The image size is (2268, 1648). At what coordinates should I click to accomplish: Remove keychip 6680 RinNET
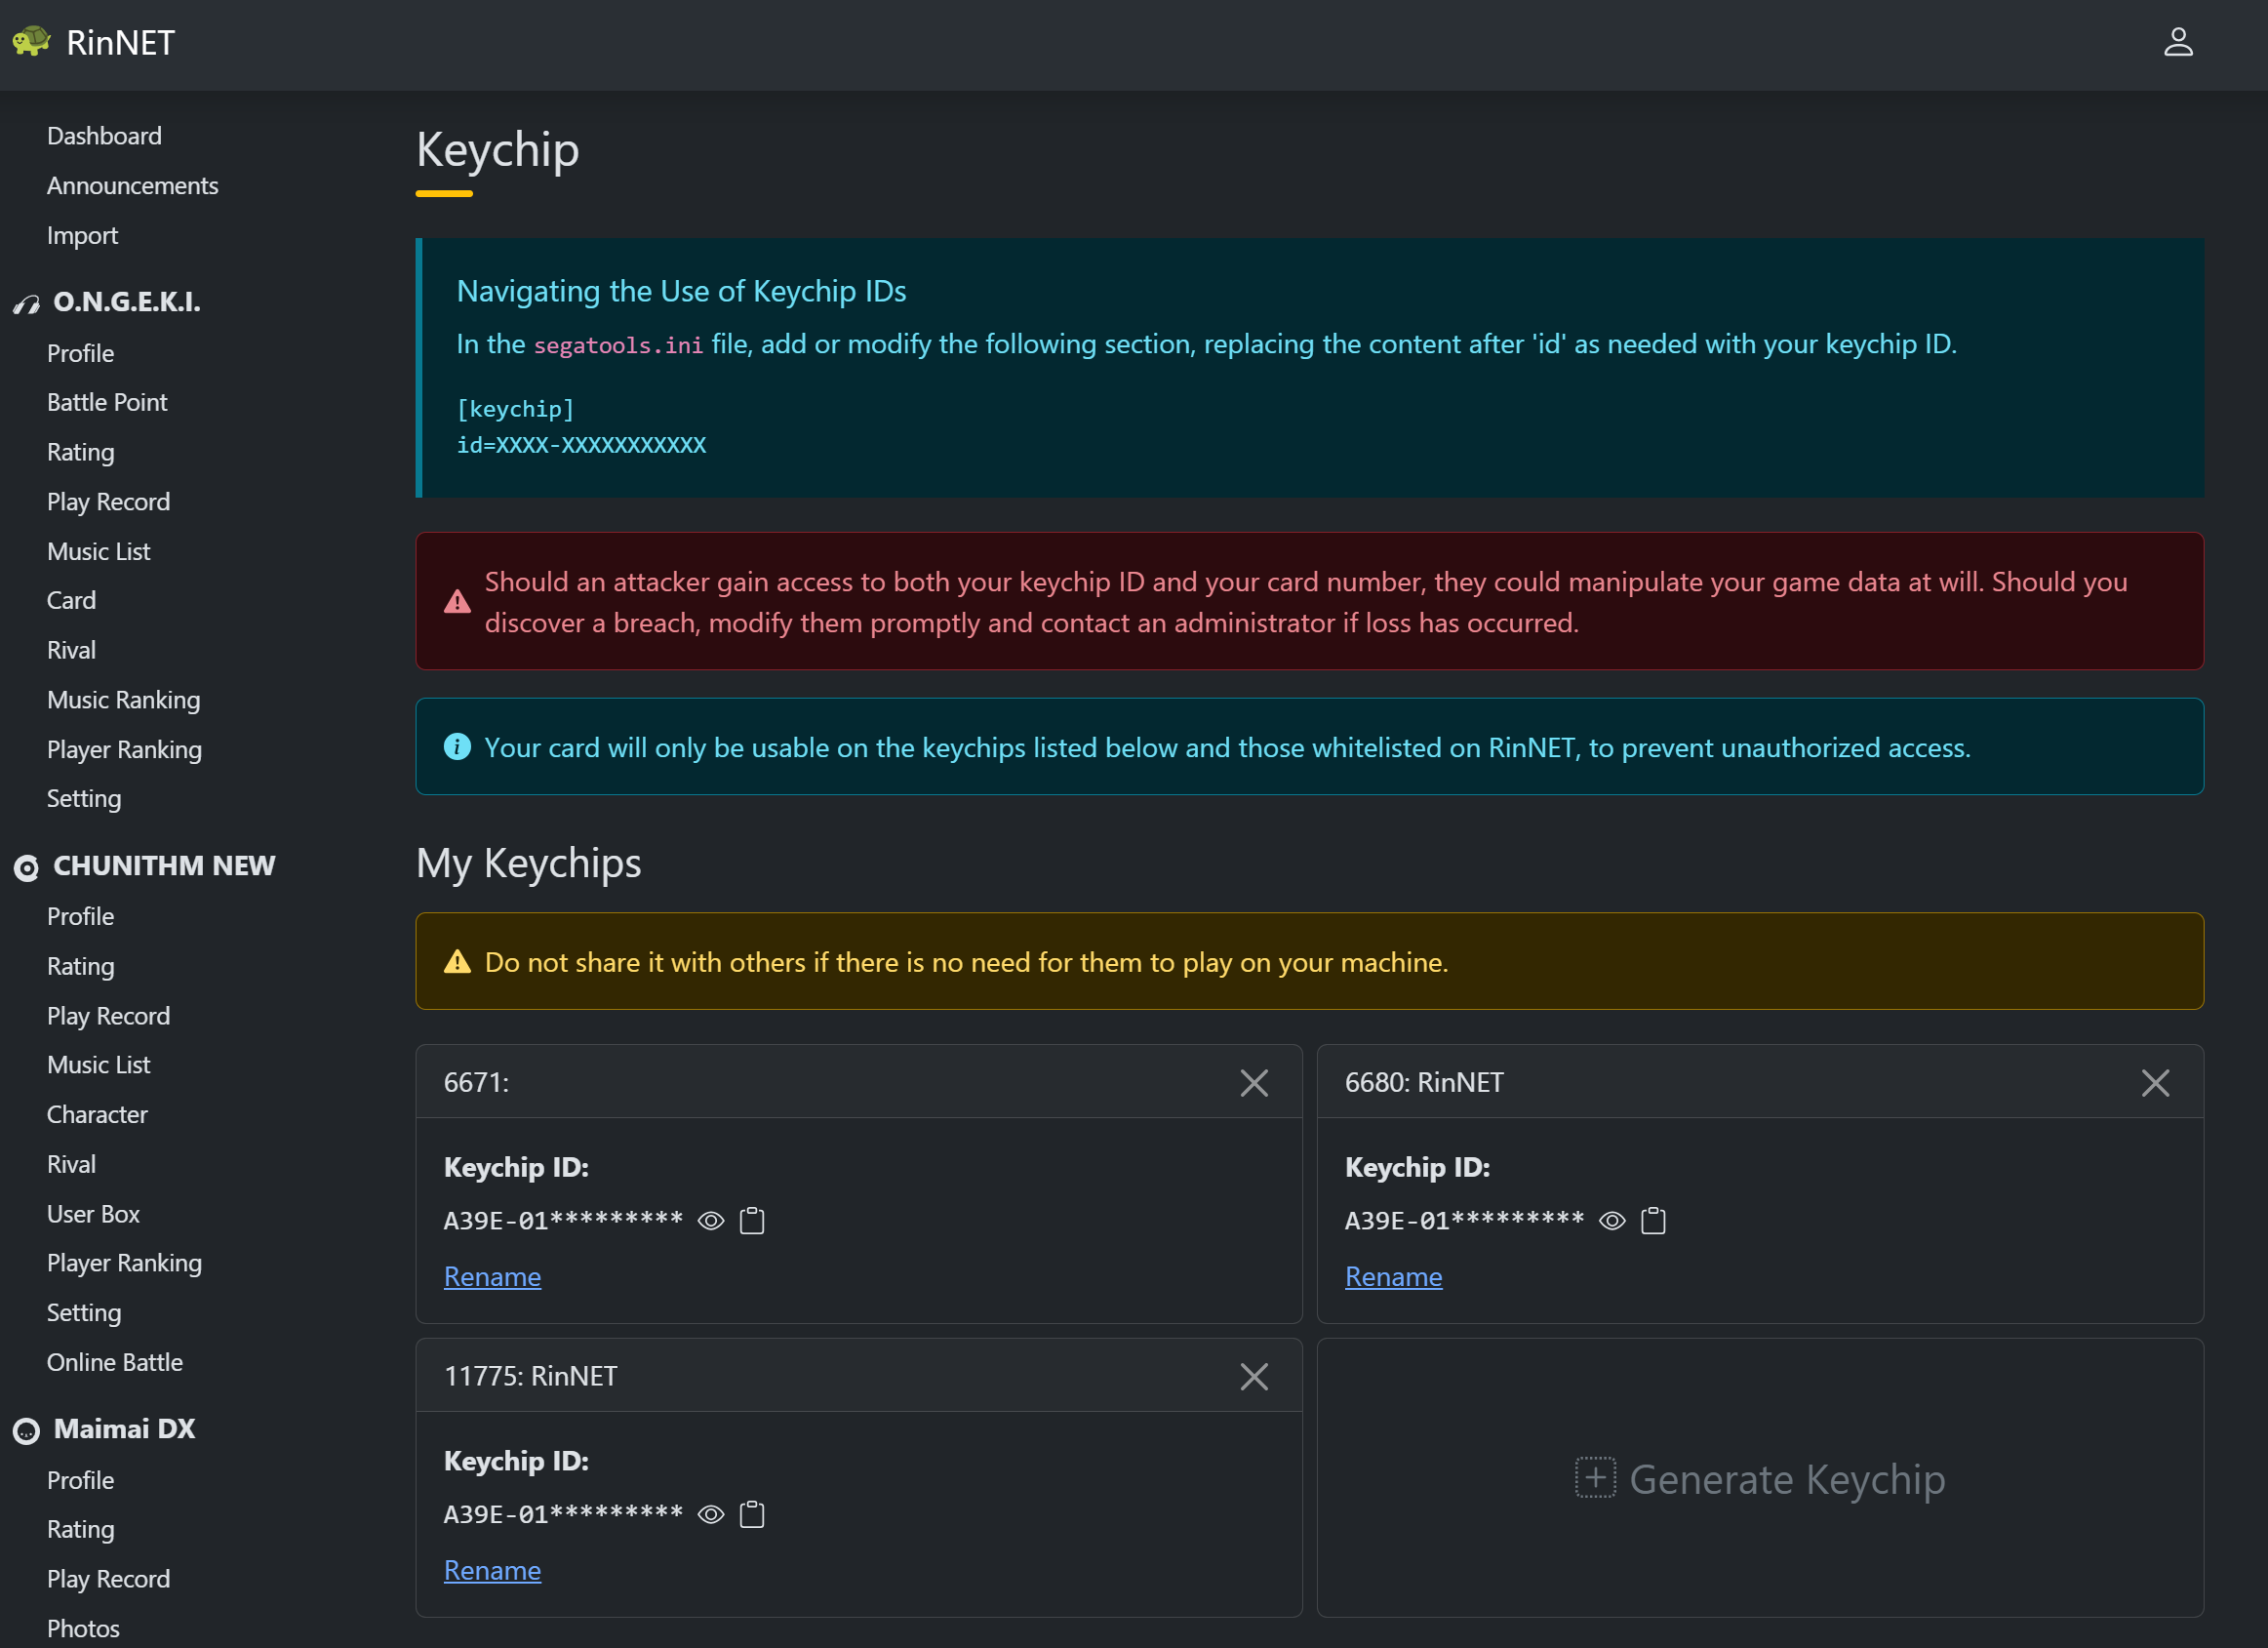click(x=2154, y=1083)
